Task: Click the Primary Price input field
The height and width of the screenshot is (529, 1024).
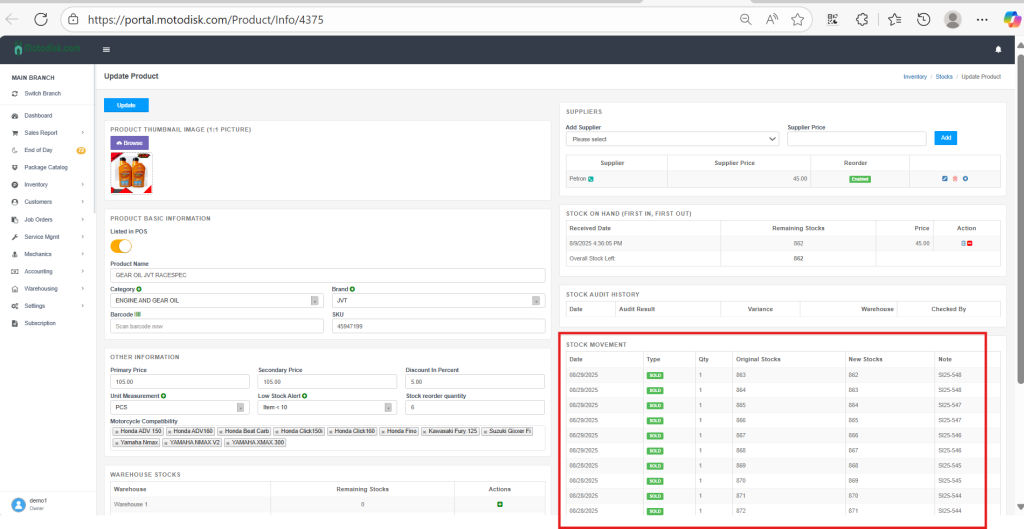Action: coord(179,381)
